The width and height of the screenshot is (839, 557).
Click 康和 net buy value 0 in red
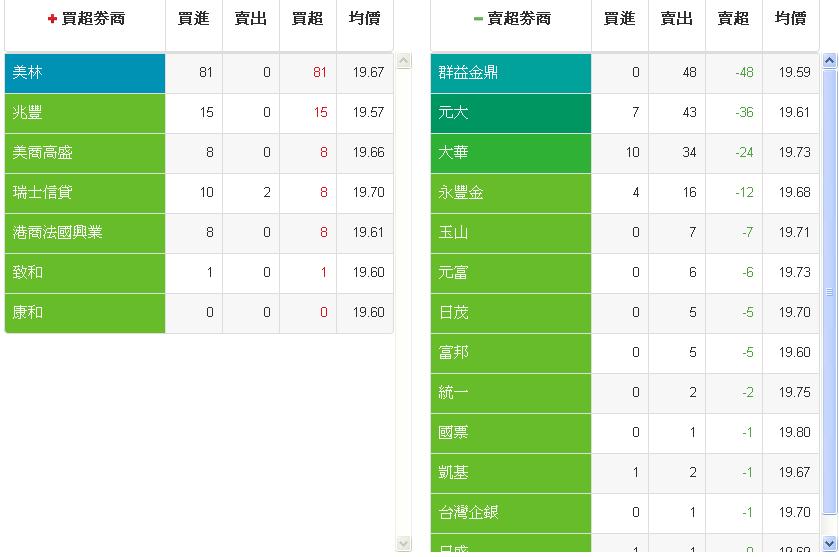tap(324, 312)
